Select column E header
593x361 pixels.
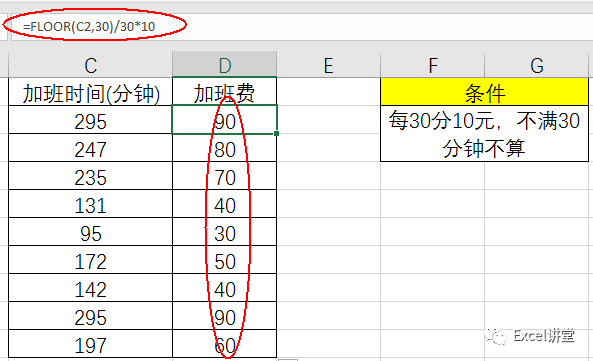coord(329,65)
